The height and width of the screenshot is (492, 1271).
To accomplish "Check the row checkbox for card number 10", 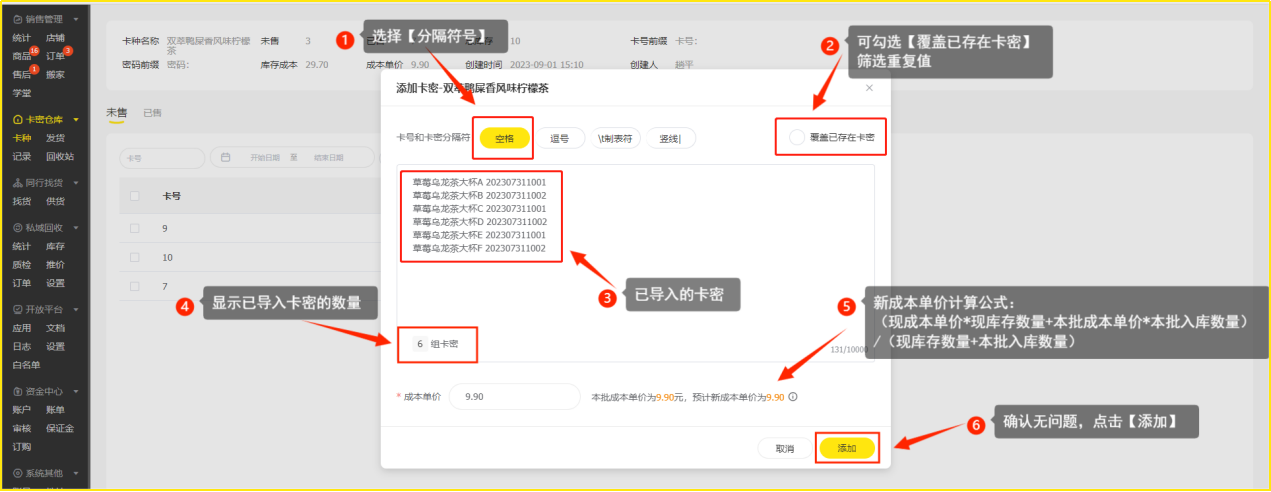I will point(135,257).
